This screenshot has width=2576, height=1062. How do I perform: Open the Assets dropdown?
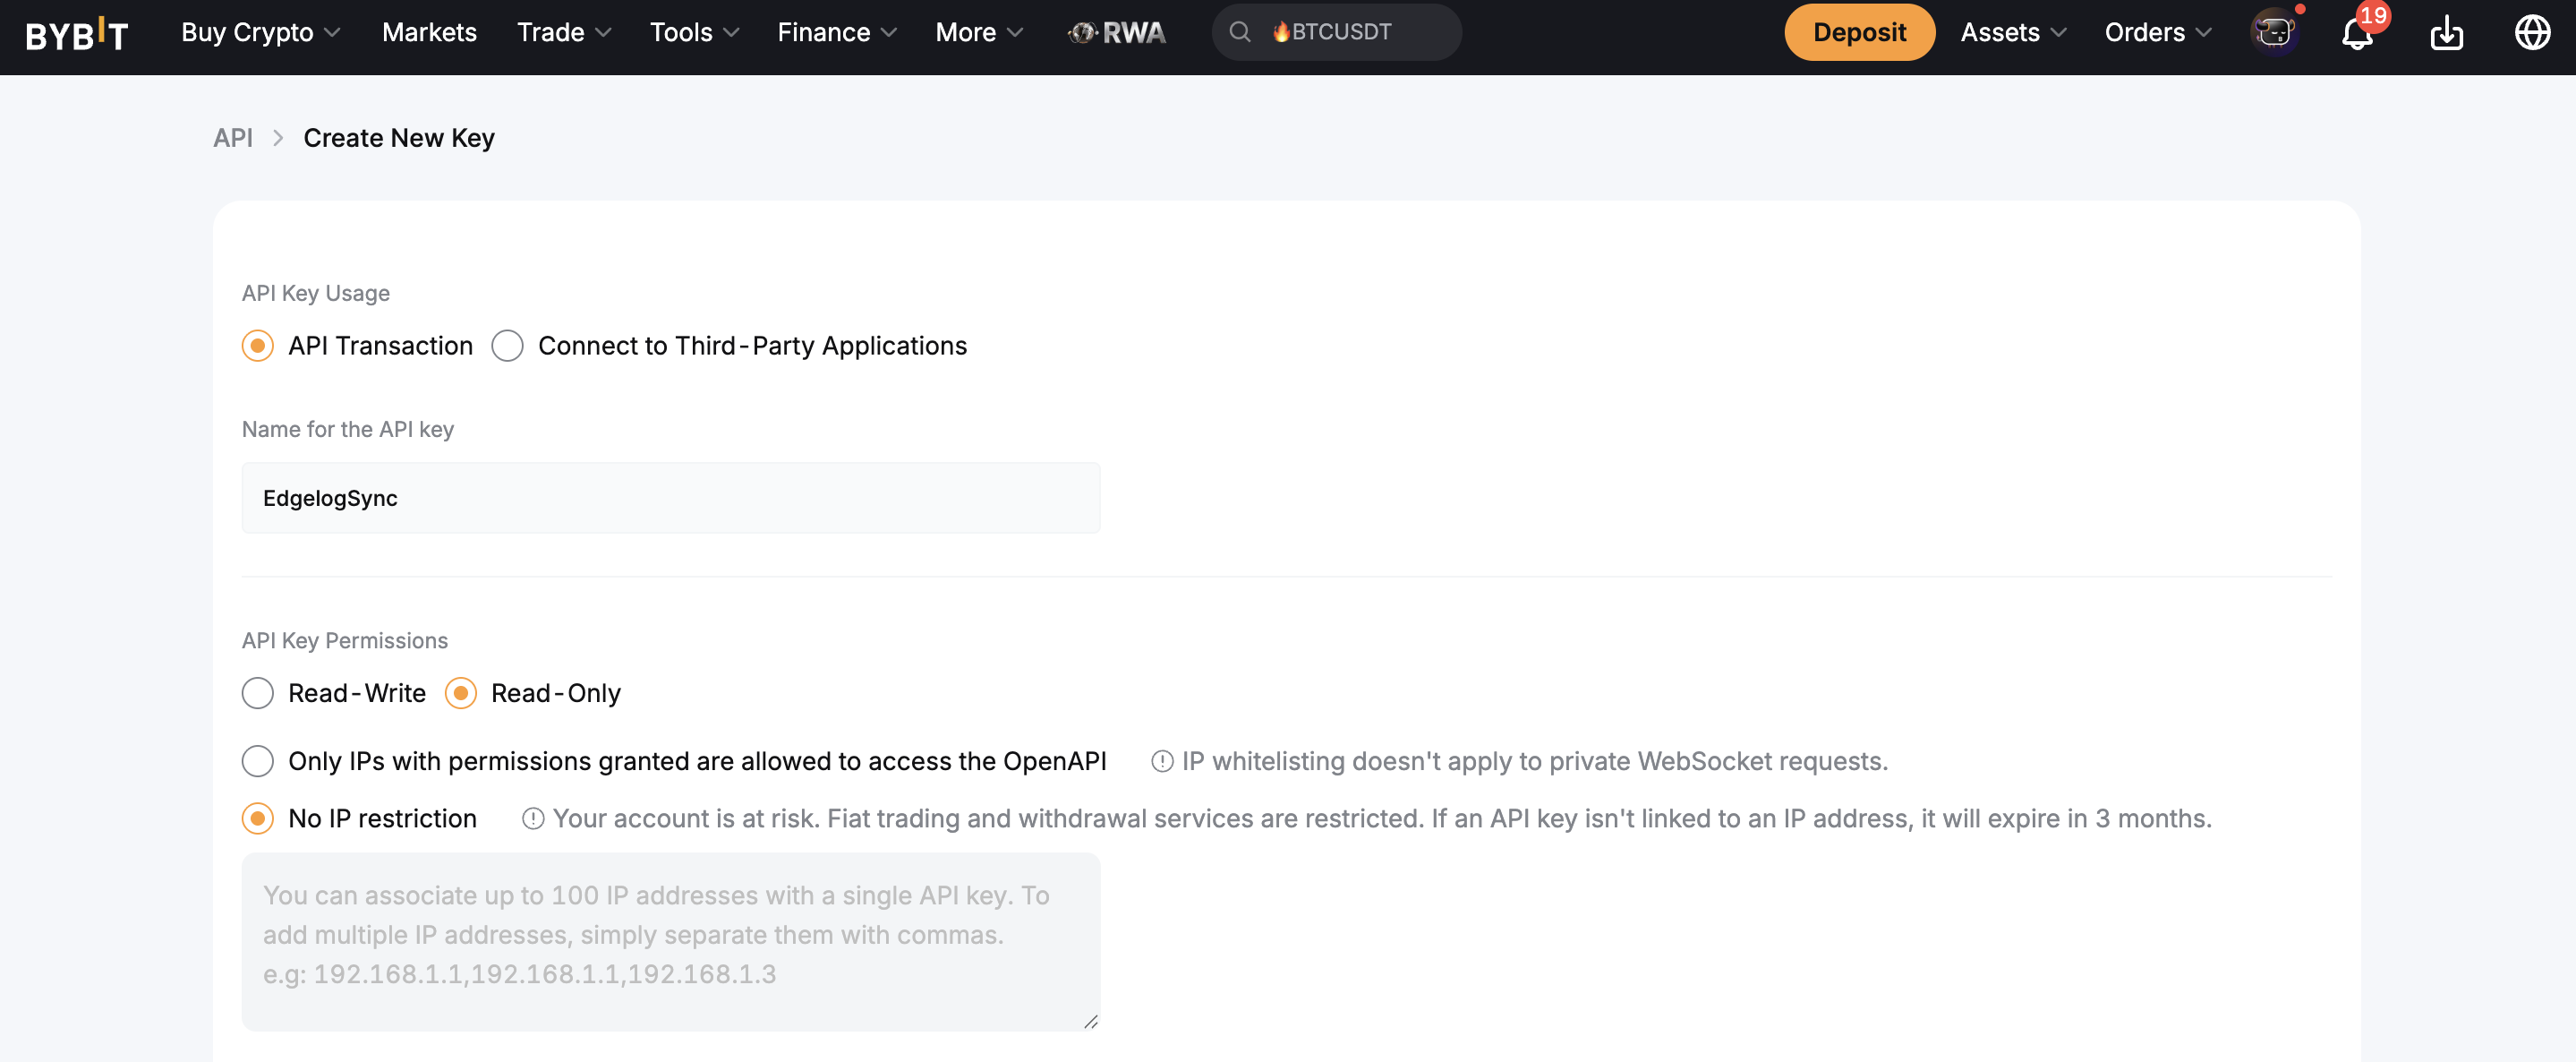point(2013,32)
